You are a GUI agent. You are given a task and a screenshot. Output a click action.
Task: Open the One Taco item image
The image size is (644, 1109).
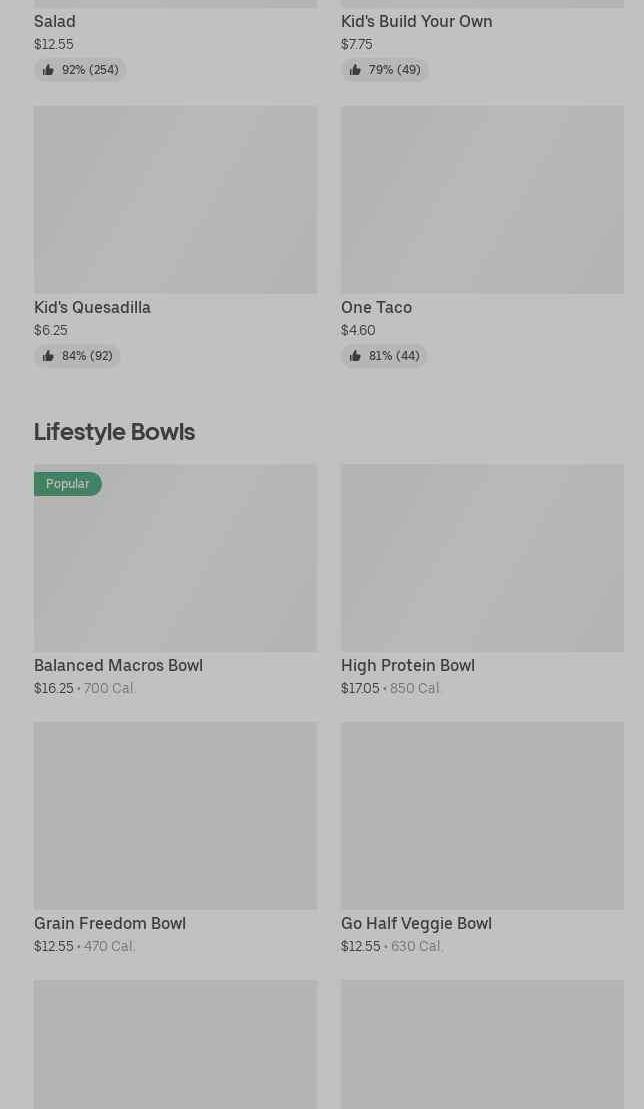coord(482,200)
